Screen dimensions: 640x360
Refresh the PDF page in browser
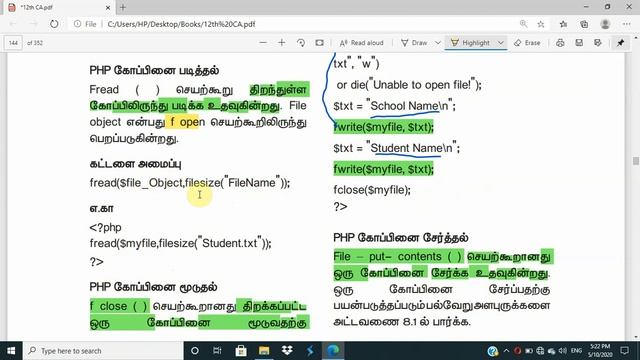point(54,24)
